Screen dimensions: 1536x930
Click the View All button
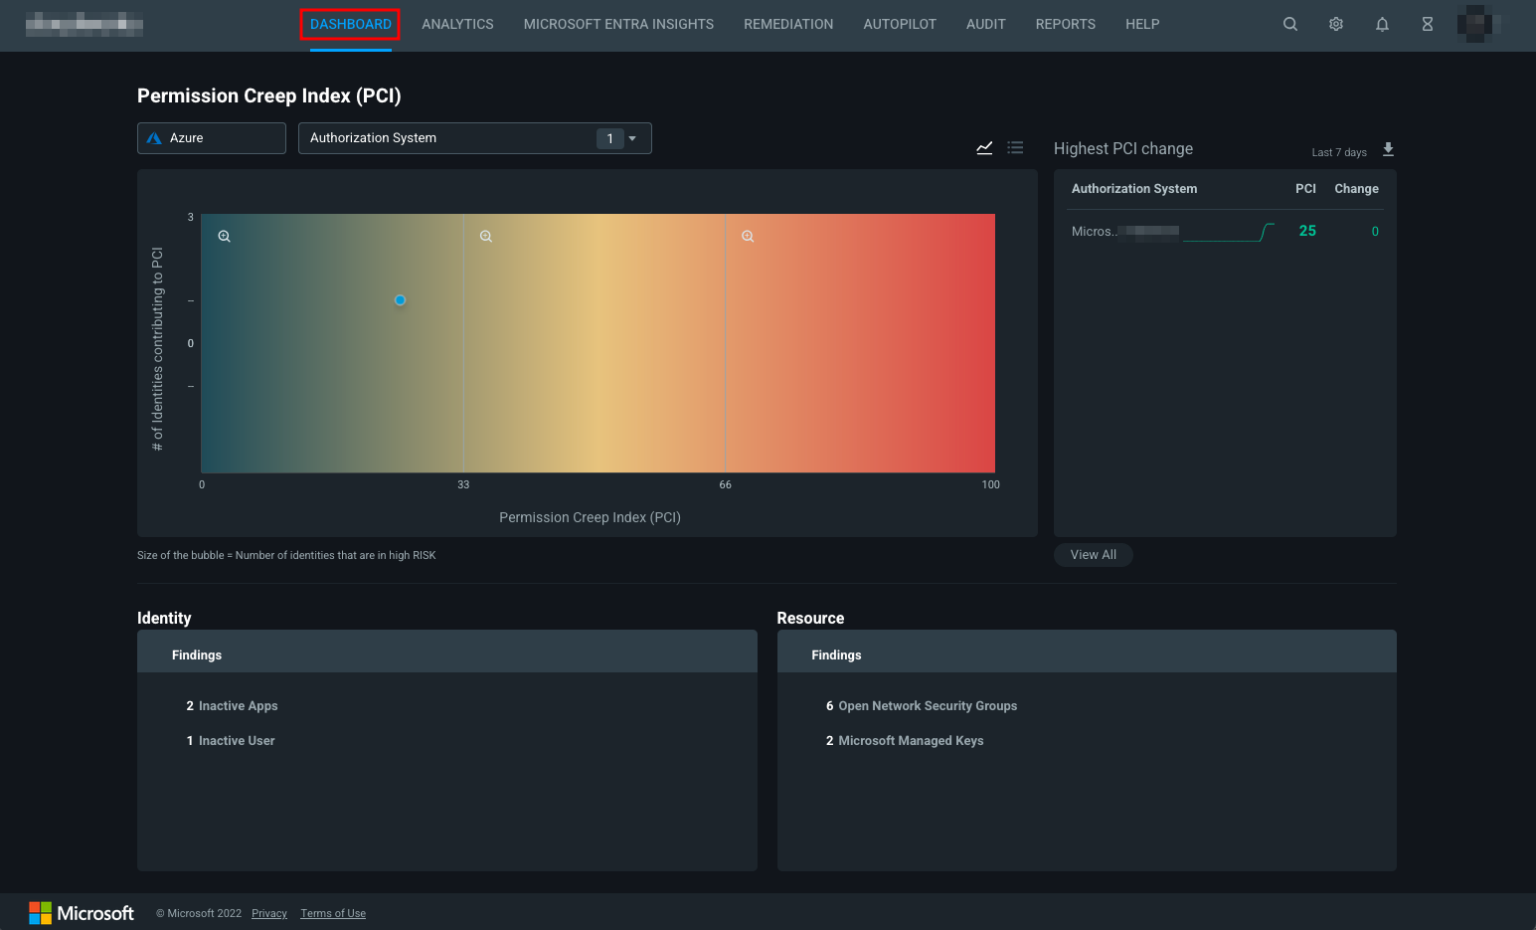1093,554
